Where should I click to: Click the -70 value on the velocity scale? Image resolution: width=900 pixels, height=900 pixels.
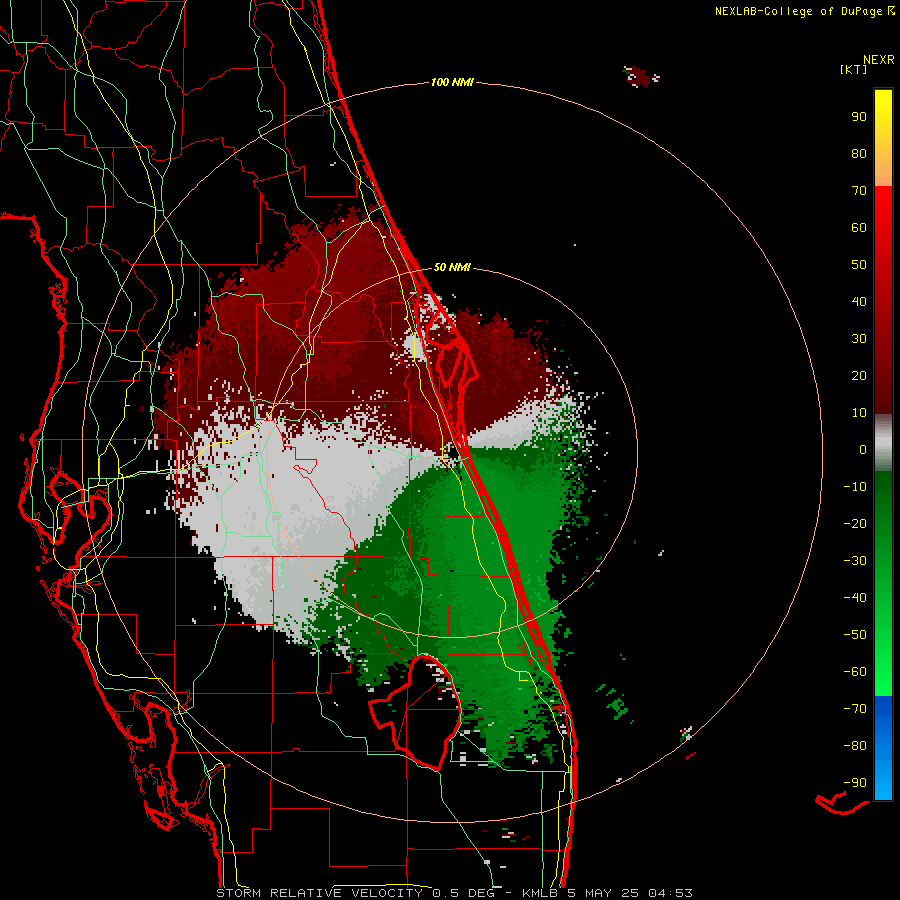[855, 709]
